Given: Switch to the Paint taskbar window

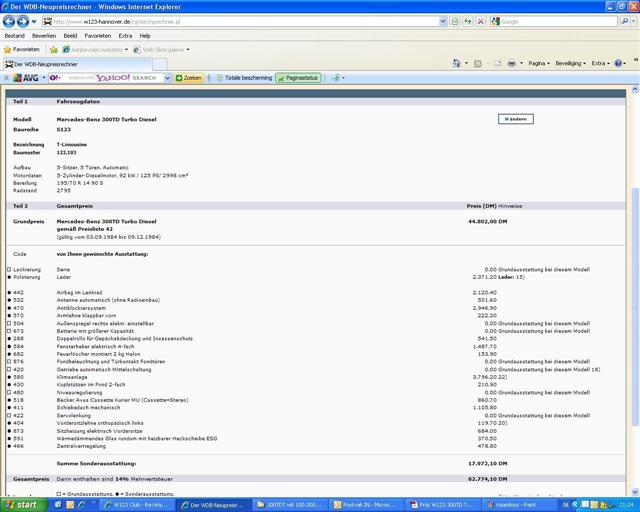Looking at the screenshot, I should click(519, 505).
